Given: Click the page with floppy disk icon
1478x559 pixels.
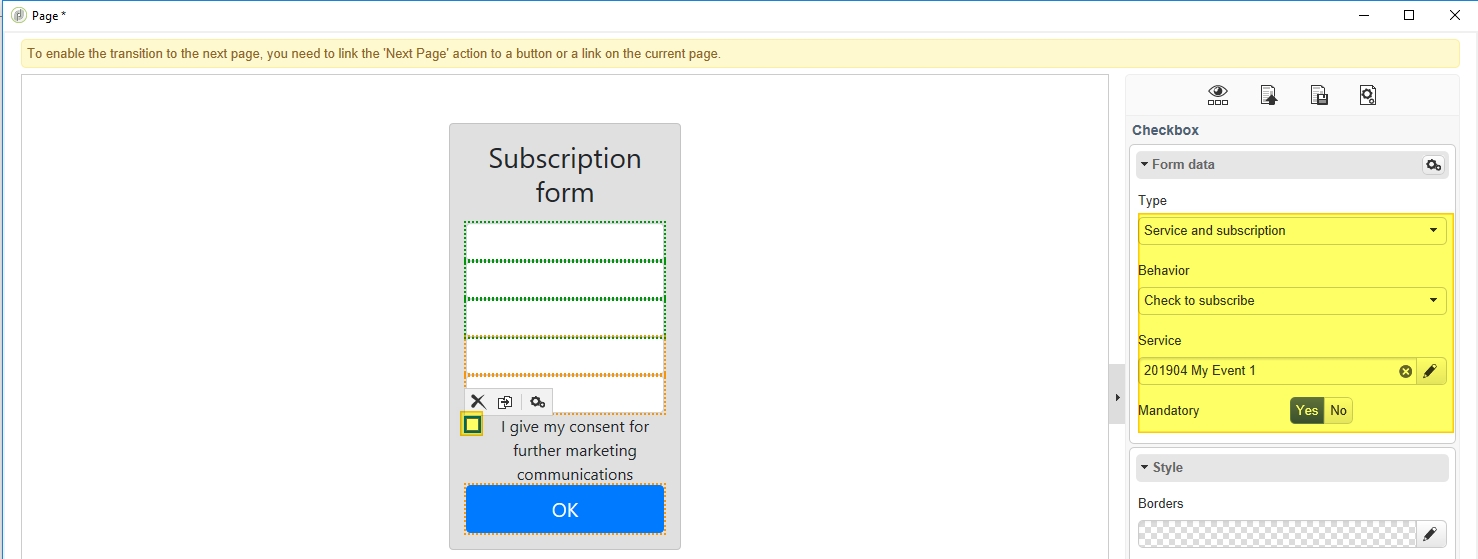Looking at the screenshot, I should coord(1319,95).
